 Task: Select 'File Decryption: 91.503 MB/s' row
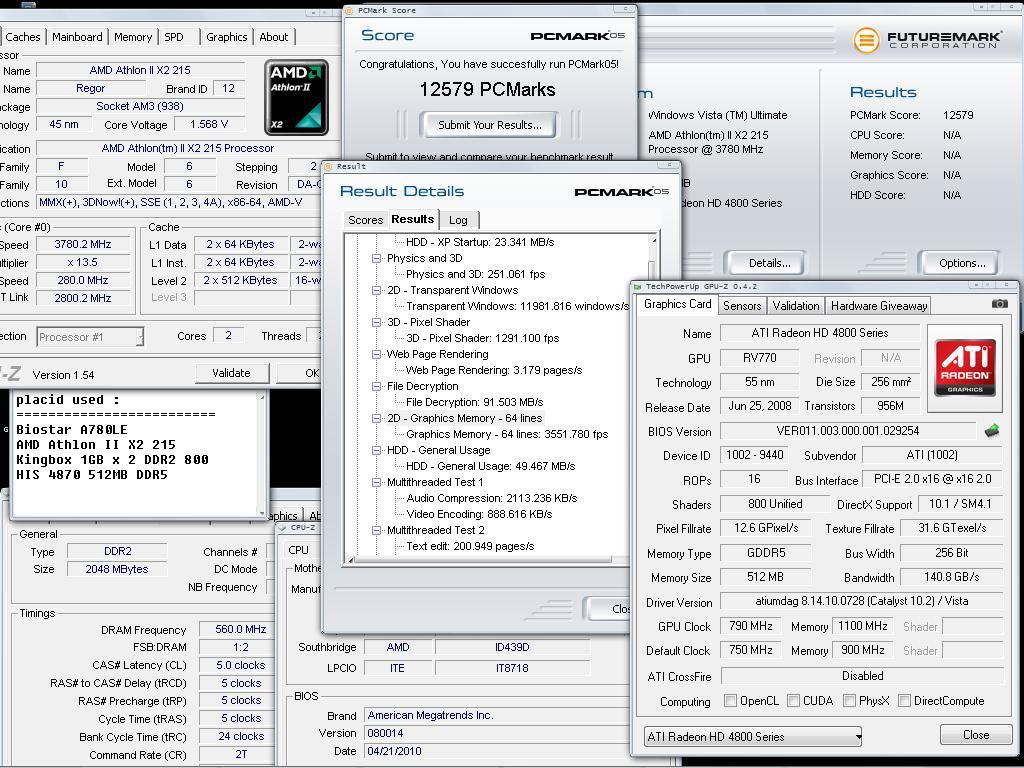[475, 402]
